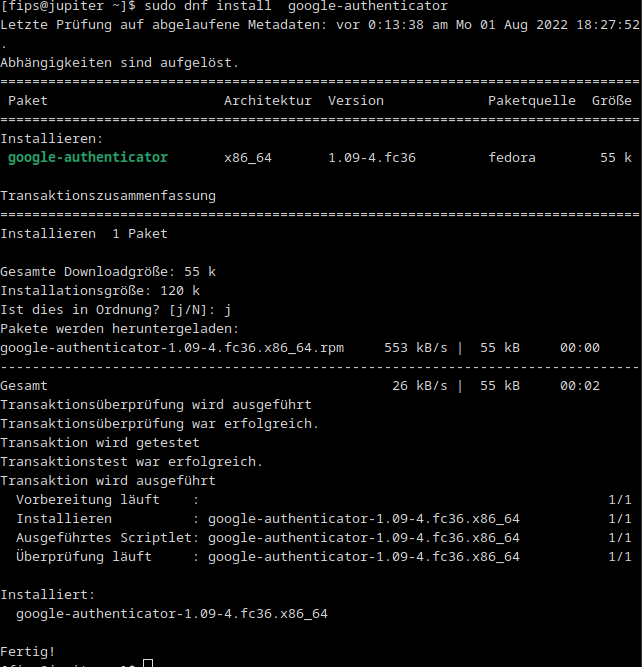This screenshot has height=667, width=642.
Task: Click the 'Fertig!' completion message
Action: click(x=28, y=651)
